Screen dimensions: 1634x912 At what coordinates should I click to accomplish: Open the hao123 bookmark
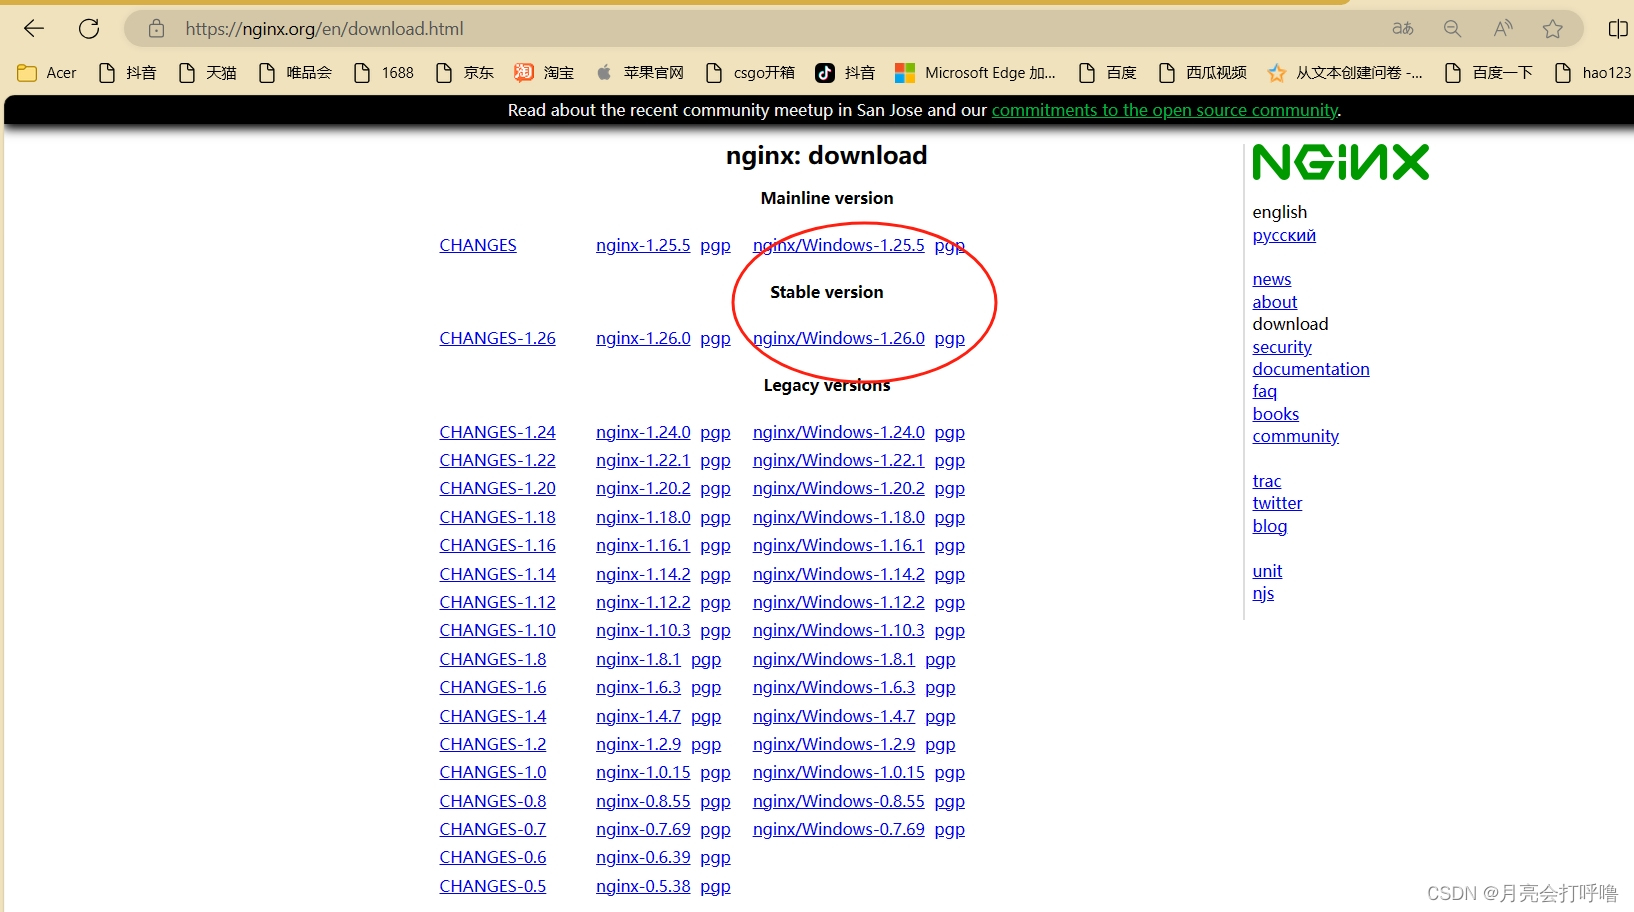[1593, 72]
